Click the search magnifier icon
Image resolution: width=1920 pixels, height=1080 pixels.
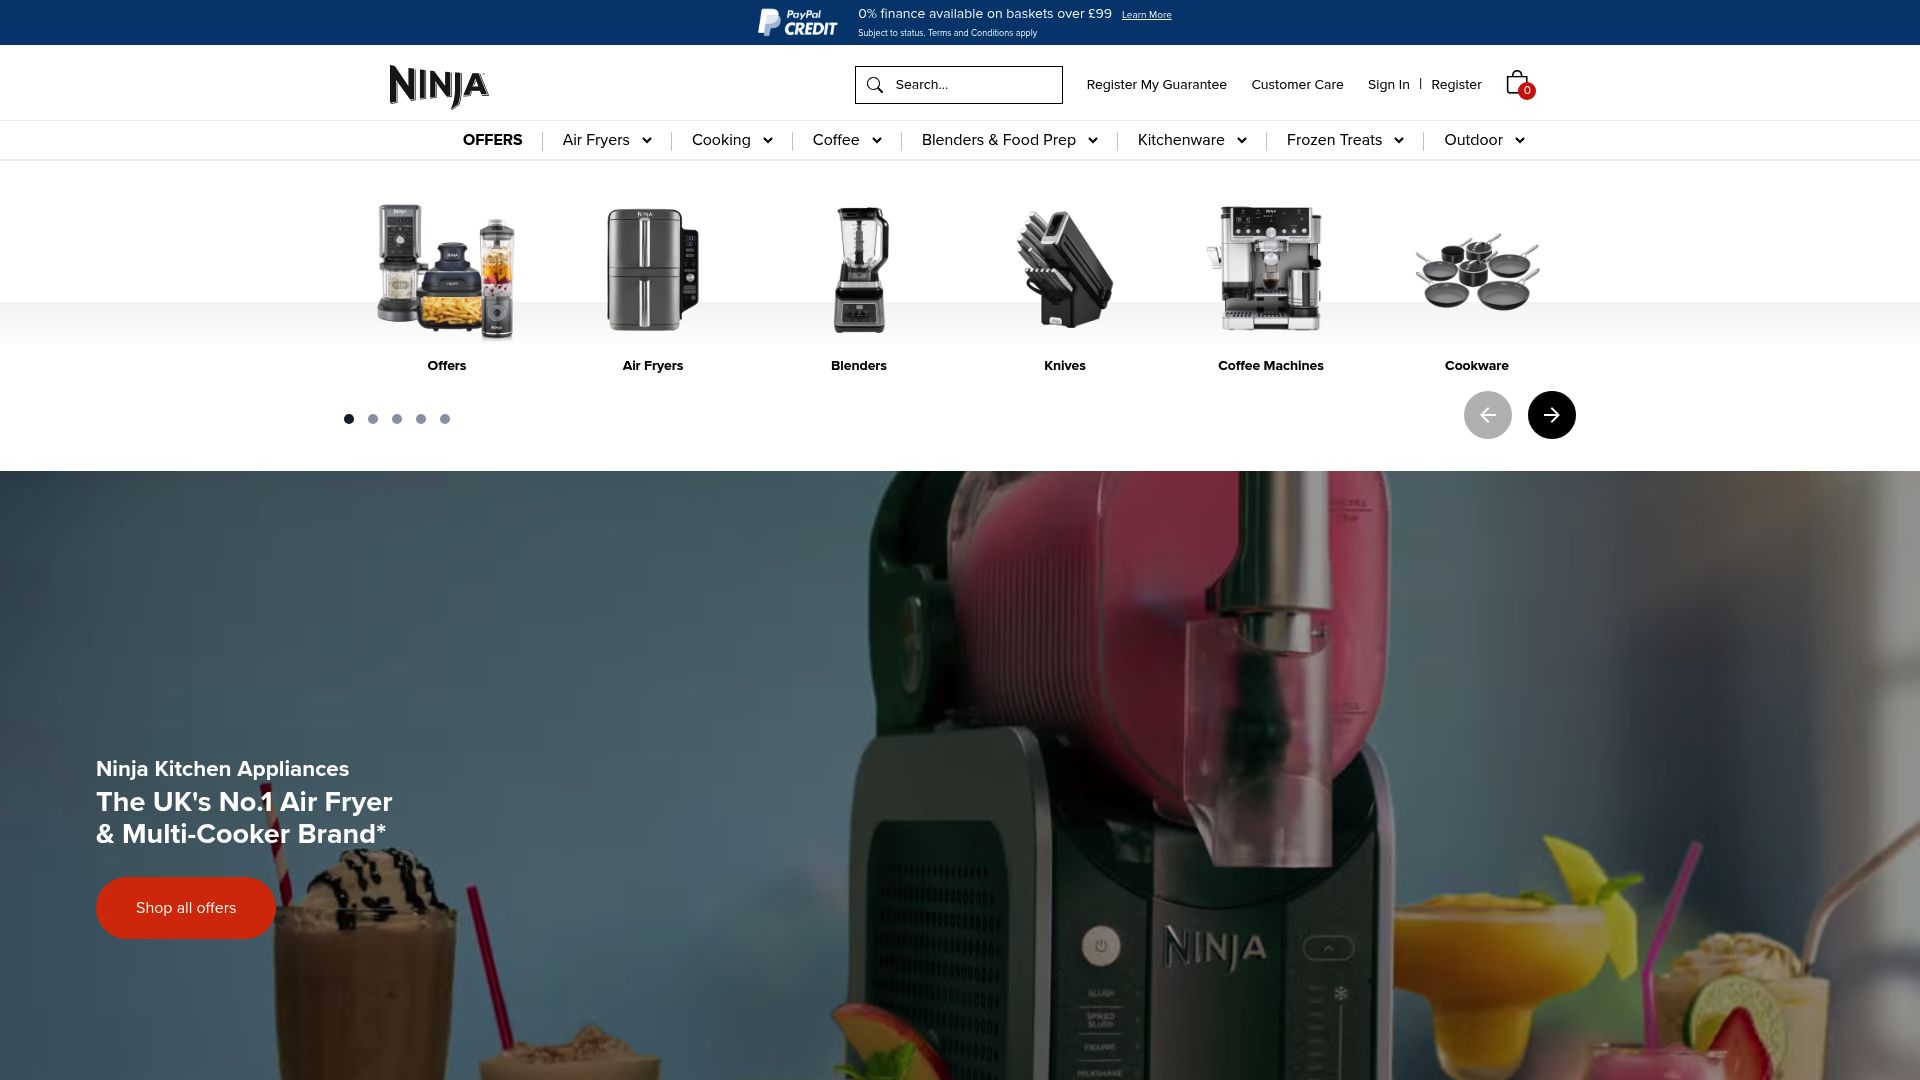[875, 85]
